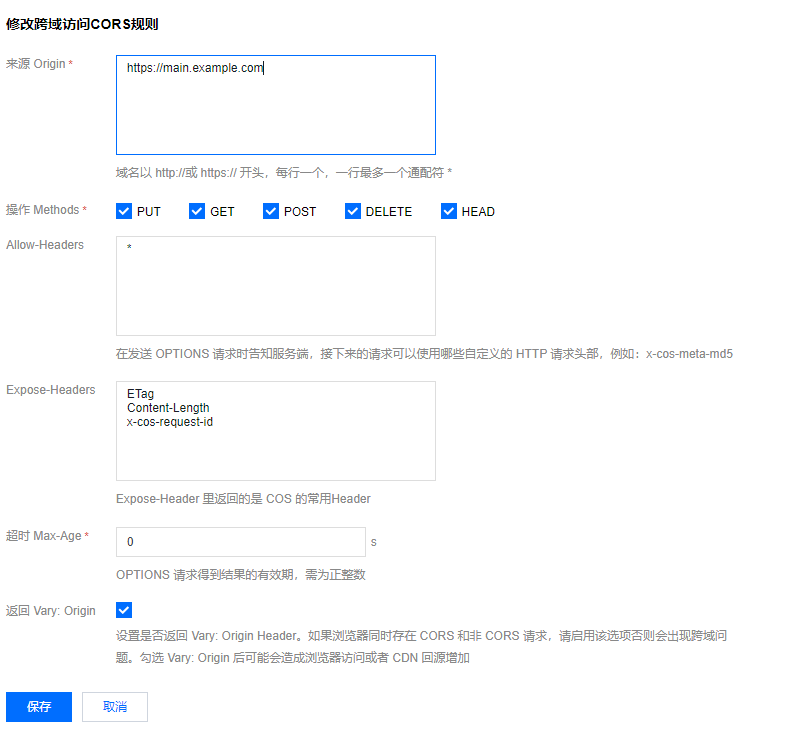This screenshot has width=795, height=732.
Task: Click the 保存 save button
Action: click(x=39, y=707)
